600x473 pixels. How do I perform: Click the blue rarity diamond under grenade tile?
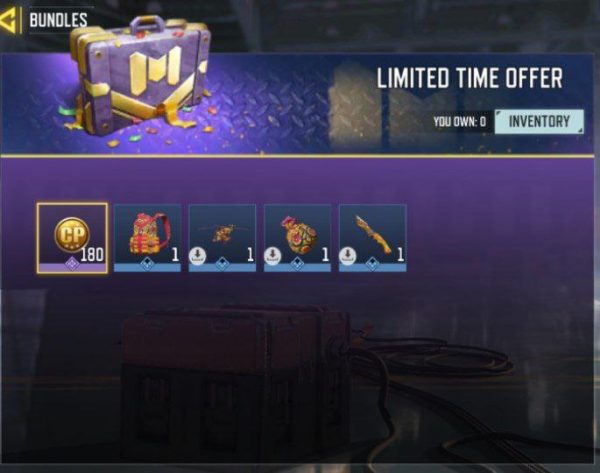click(297, 264)
